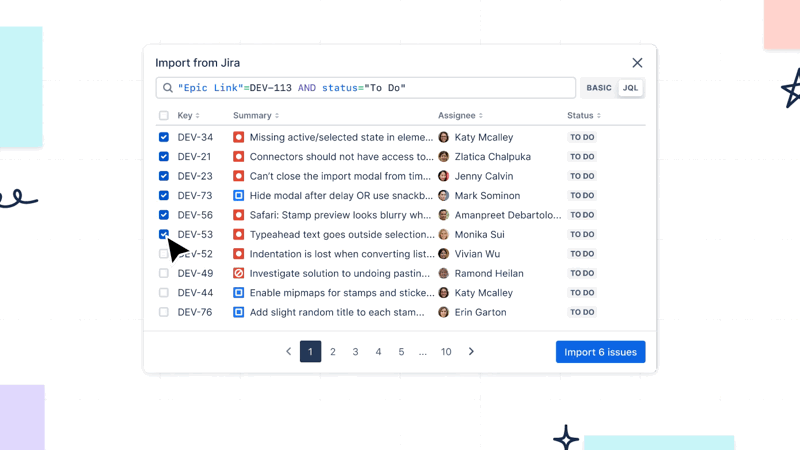The image size is (800, 450).
Task: Click Erin Garton's avatar
Action: (x=443, y=312)
